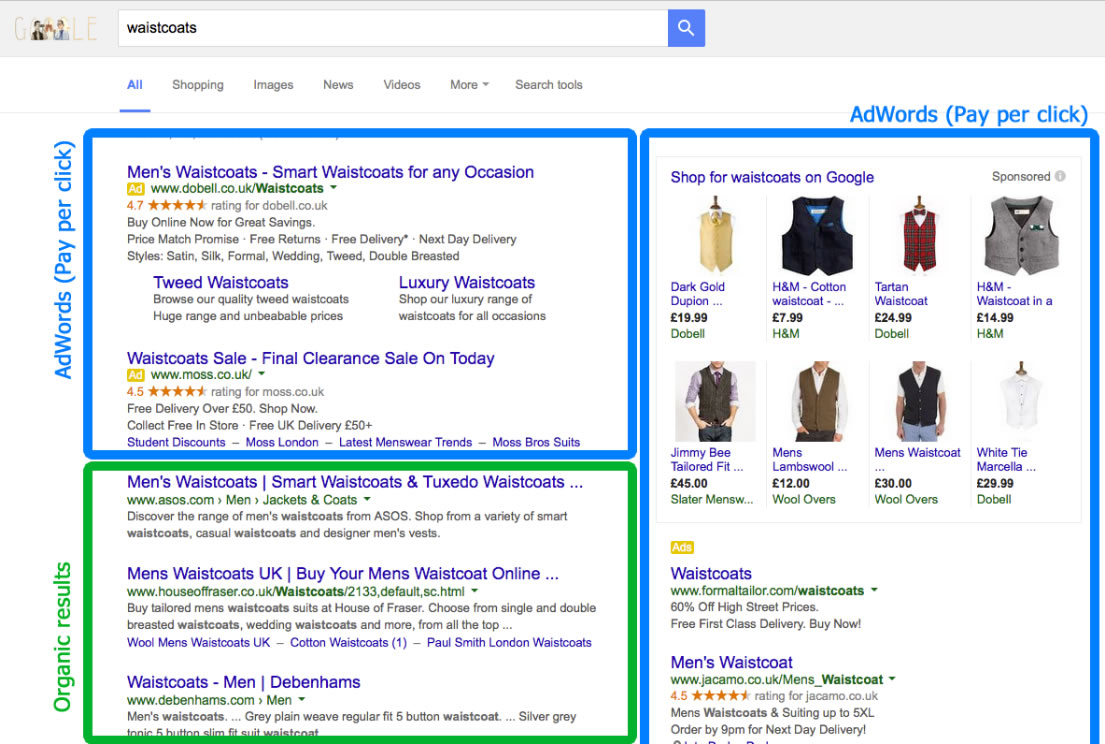
Task: Expand arrow beside debenhams.com Men URL
Action: [x=302, y=700]
